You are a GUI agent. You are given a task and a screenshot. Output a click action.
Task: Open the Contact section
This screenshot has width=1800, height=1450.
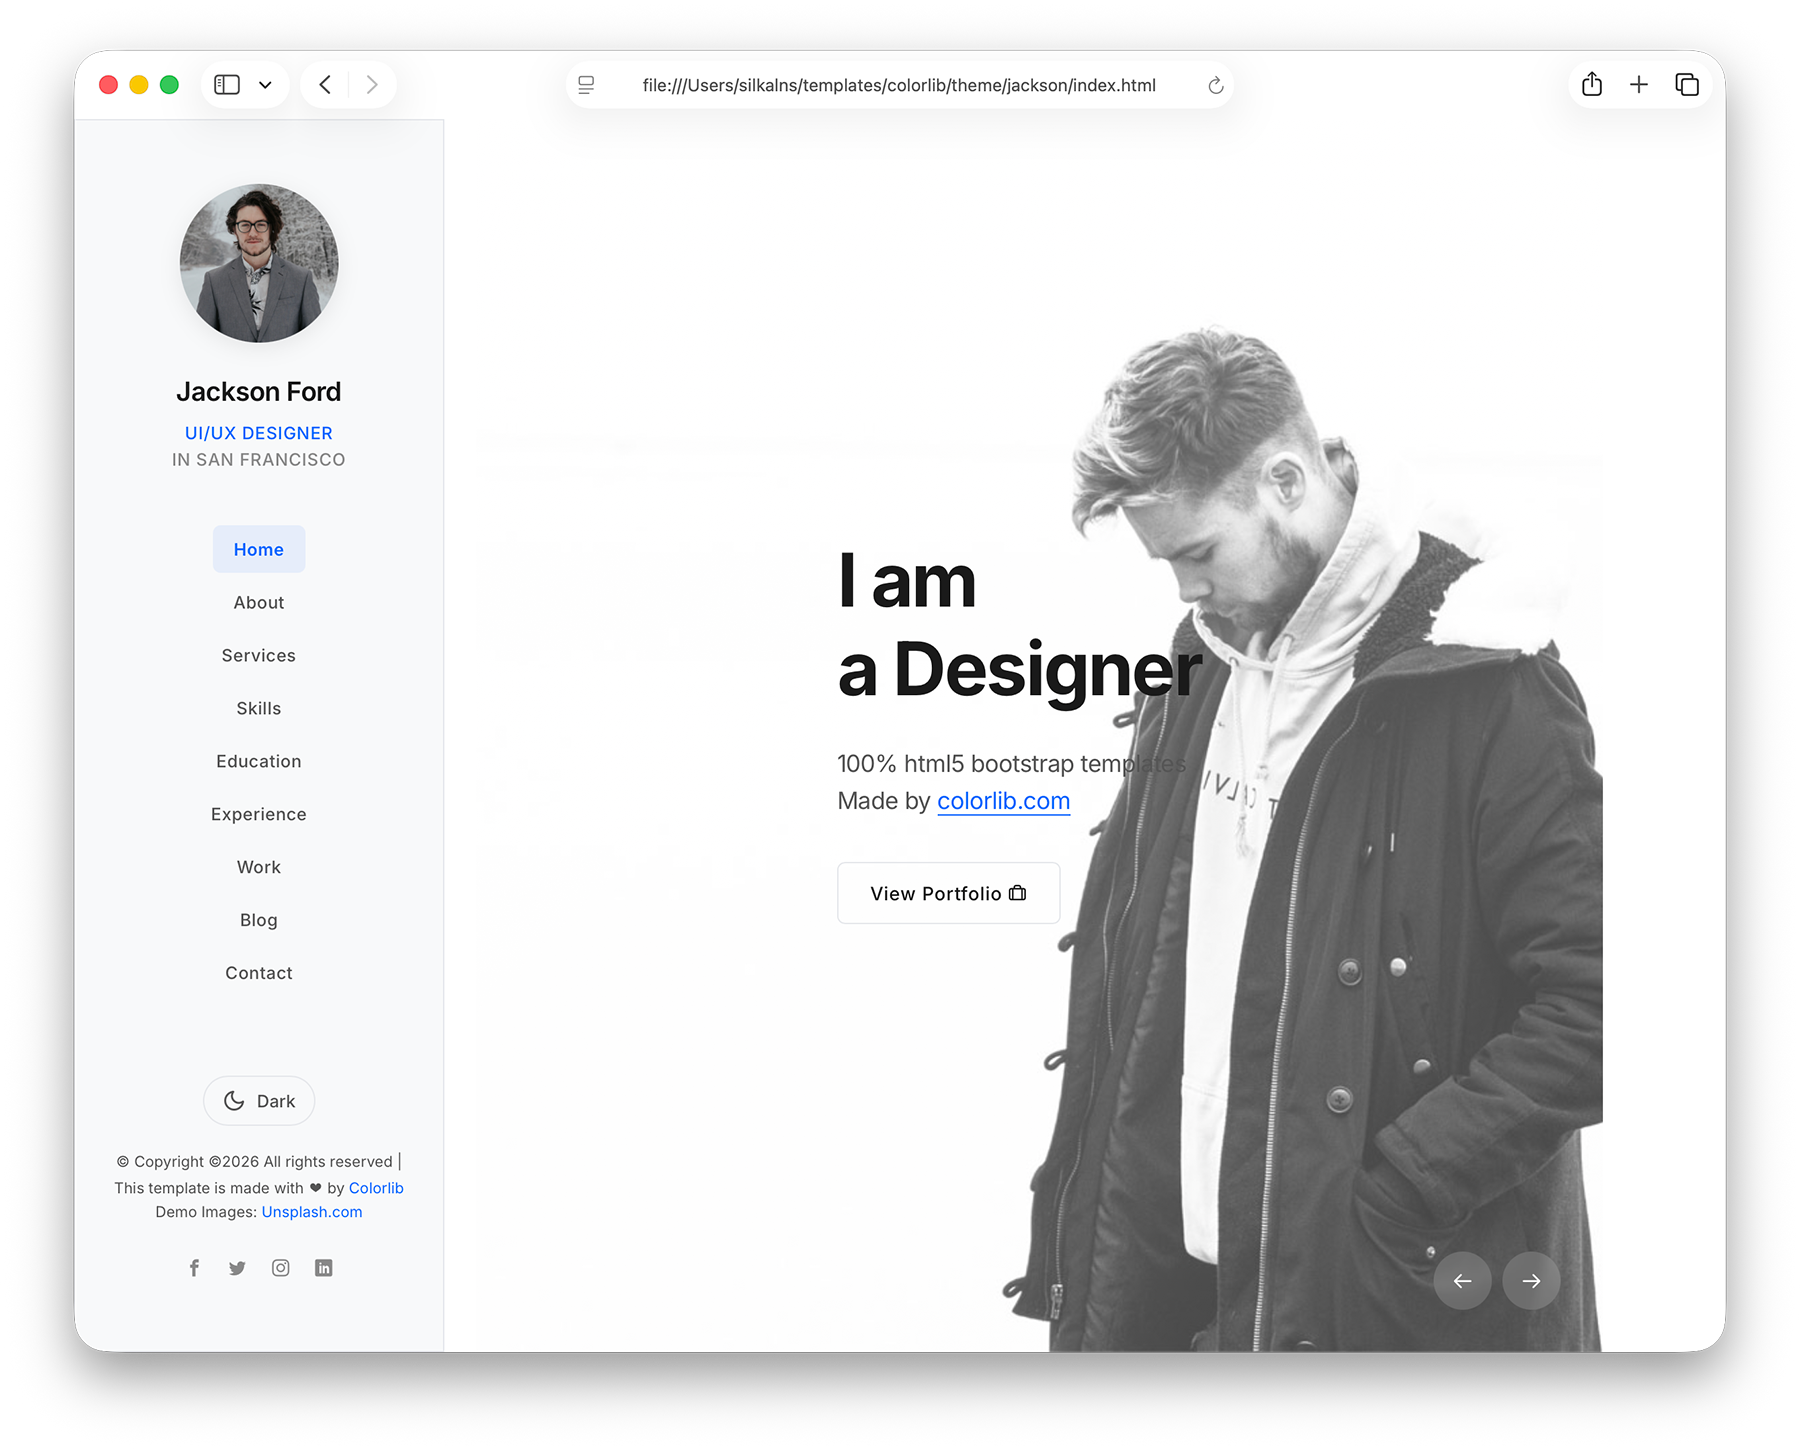coord(258,972)
